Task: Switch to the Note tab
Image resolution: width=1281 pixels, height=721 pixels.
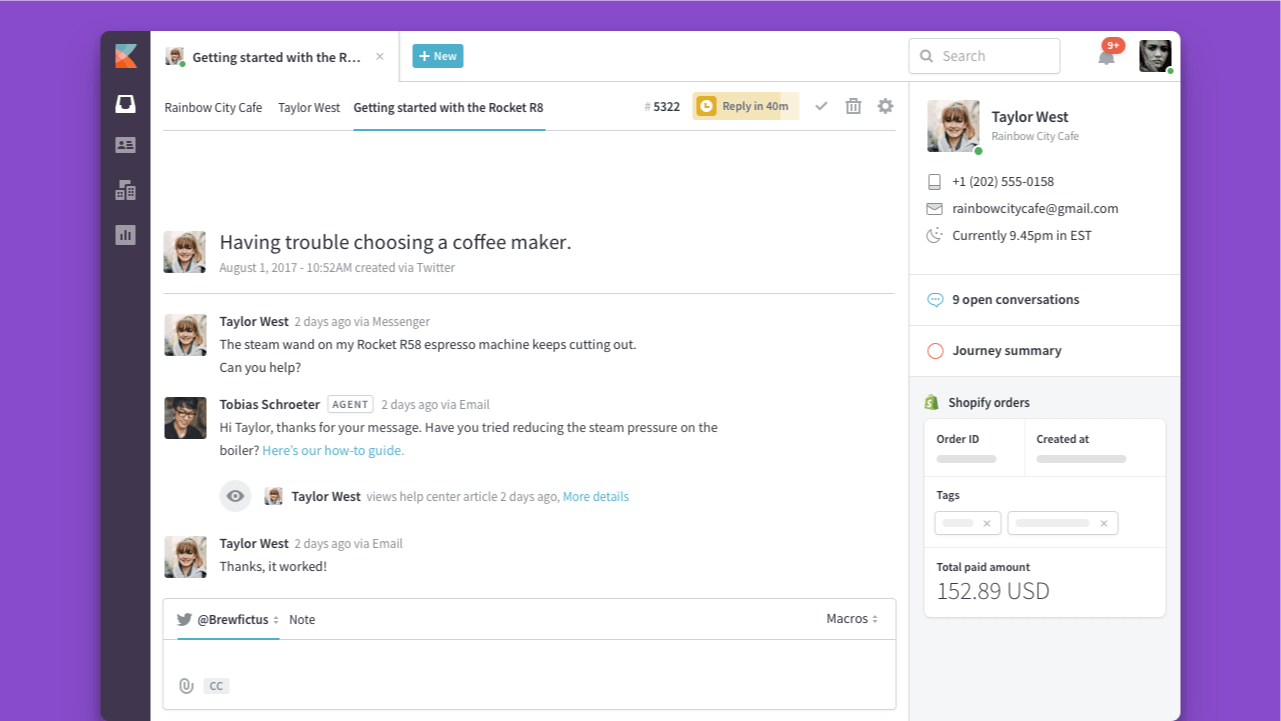Action: click(x=302, y=620)
